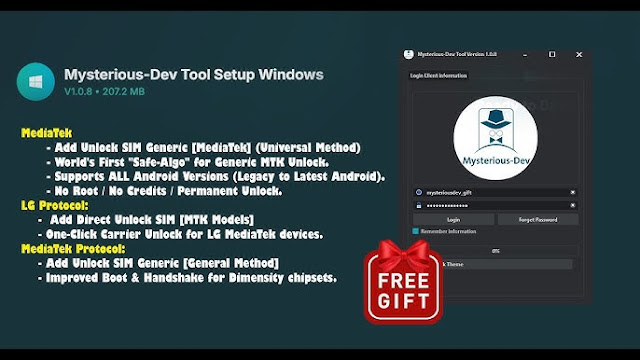Click the title Mysterious-Dev Tool Setup Windows
This screenshot has height=360, width=640.
click(194, 75)
